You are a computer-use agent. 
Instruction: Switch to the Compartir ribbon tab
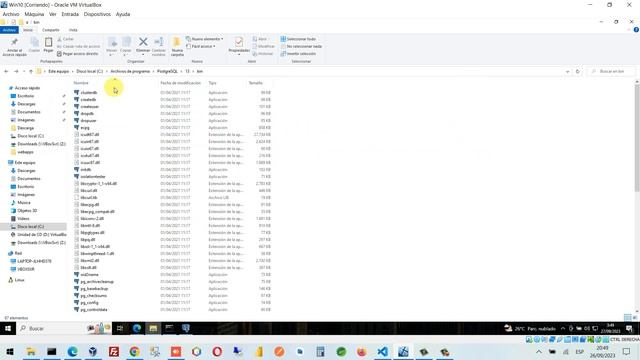coord(51,30)
